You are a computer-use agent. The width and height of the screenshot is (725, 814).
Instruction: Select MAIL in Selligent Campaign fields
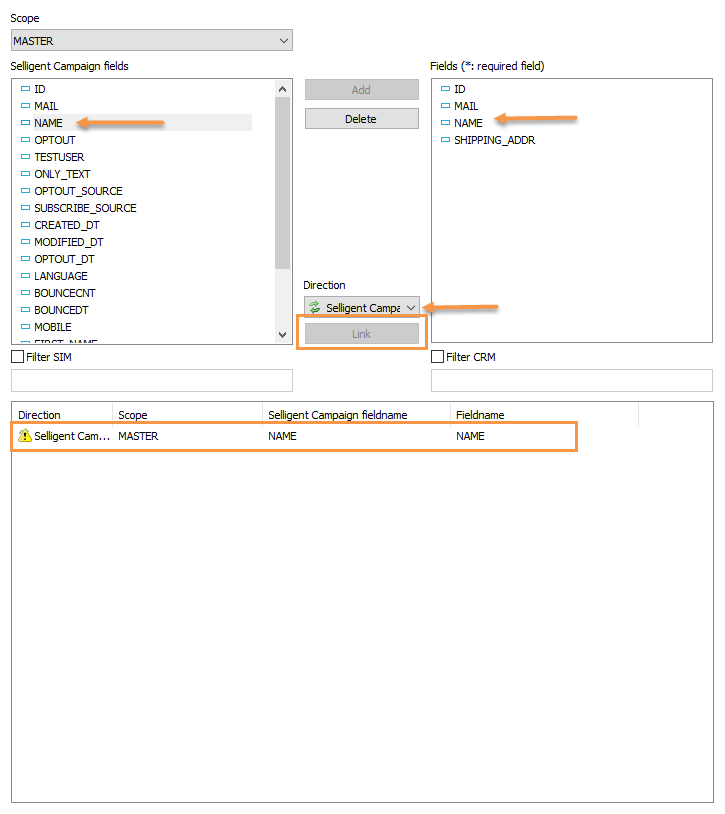[x=46, y=106]
